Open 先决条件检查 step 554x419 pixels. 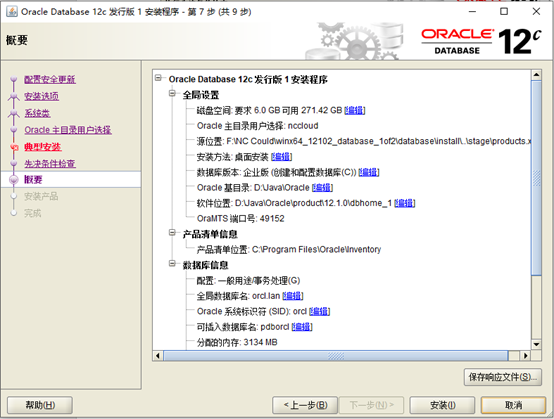50,164
